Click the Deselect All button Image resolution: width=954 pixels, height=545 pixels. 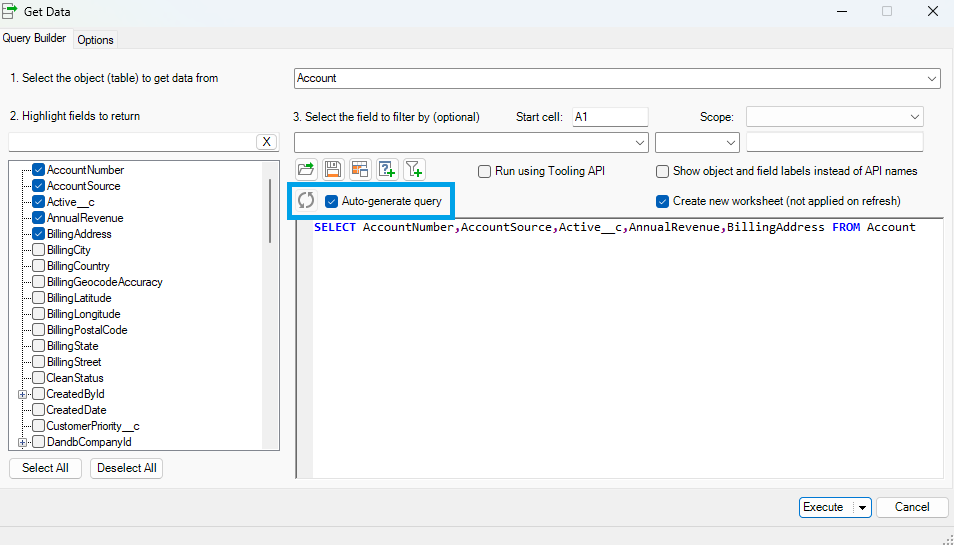click(x=126, y=468)
